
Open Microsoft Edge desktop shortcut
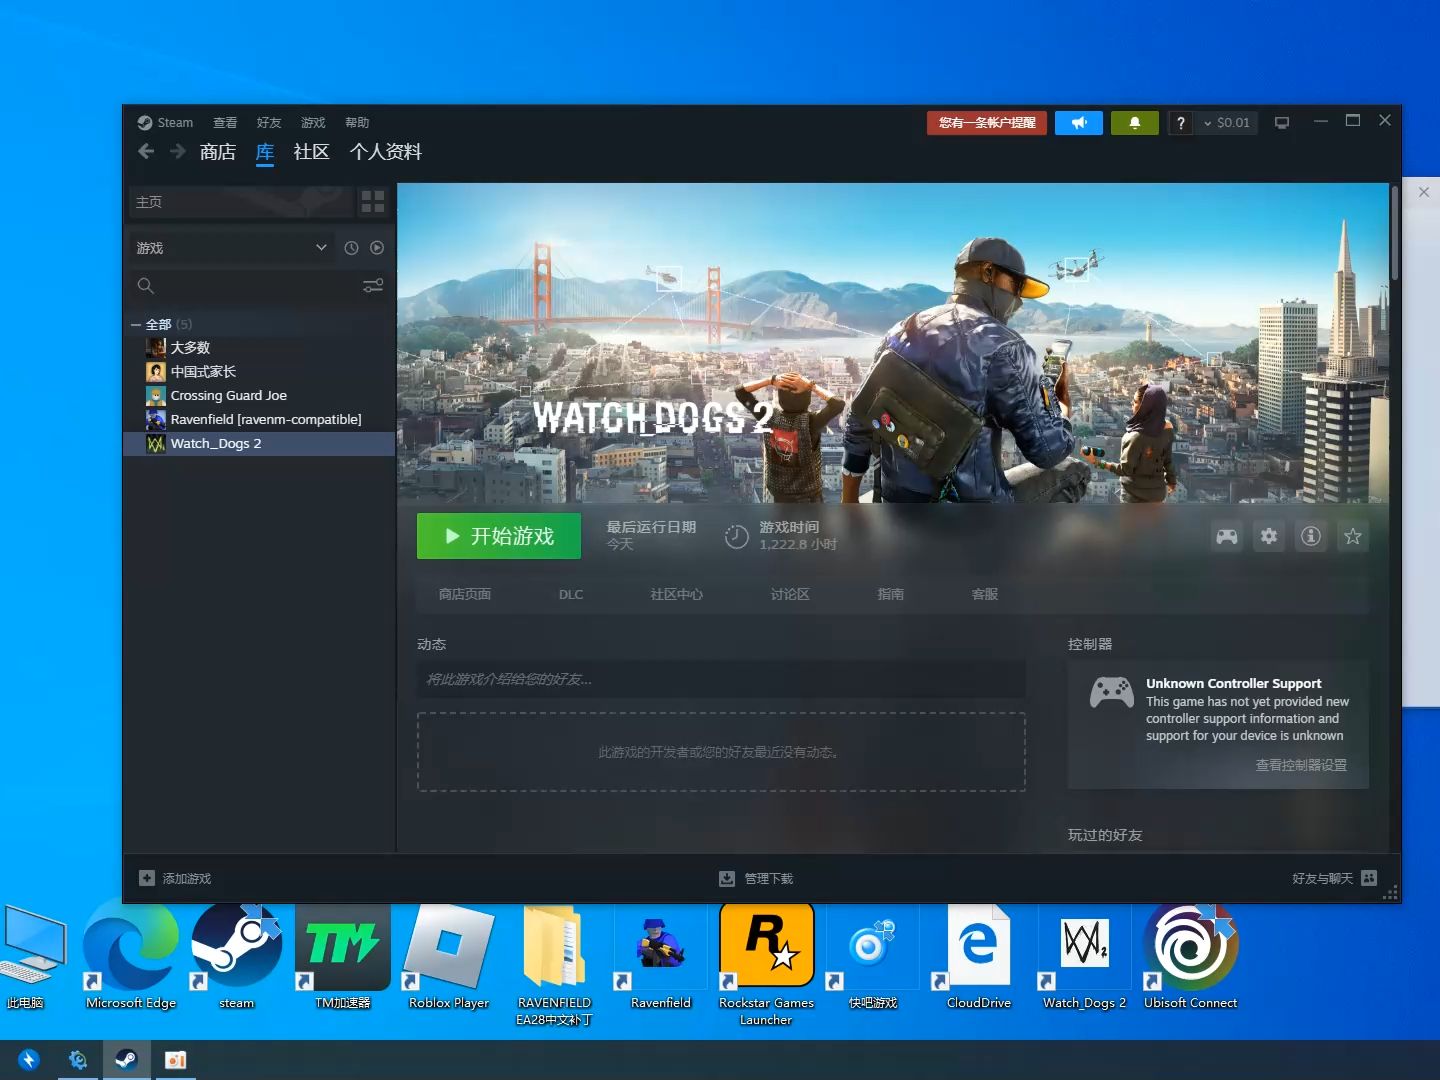131,957
